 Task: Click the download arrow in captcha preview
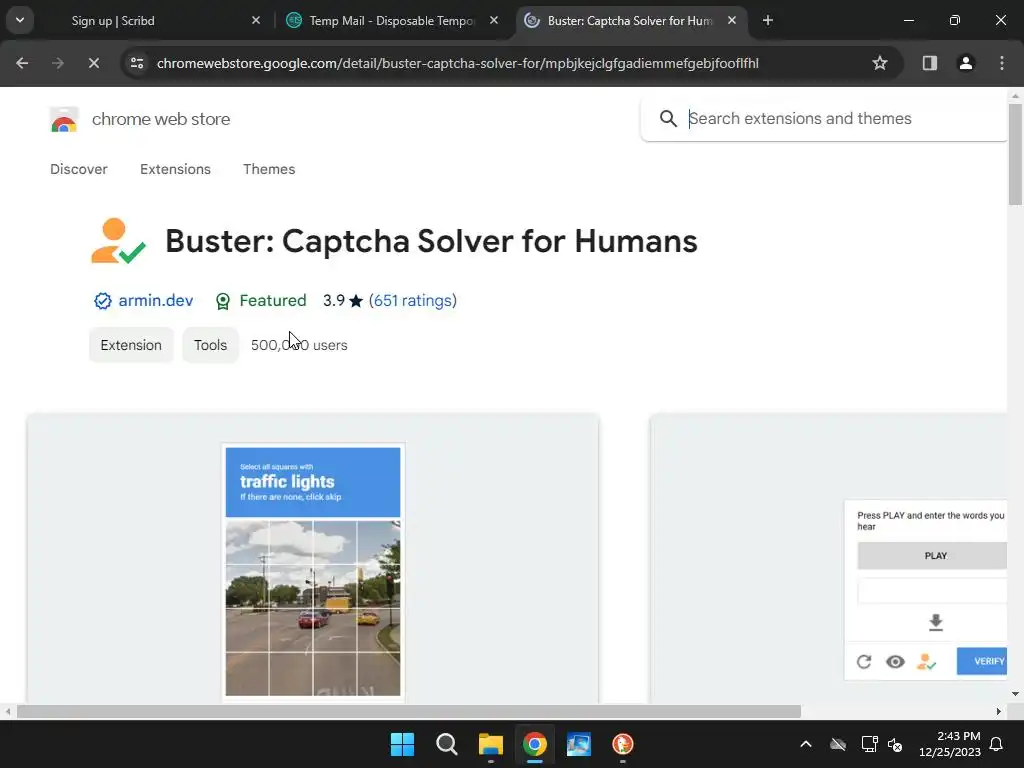click(x=935, y=622)
